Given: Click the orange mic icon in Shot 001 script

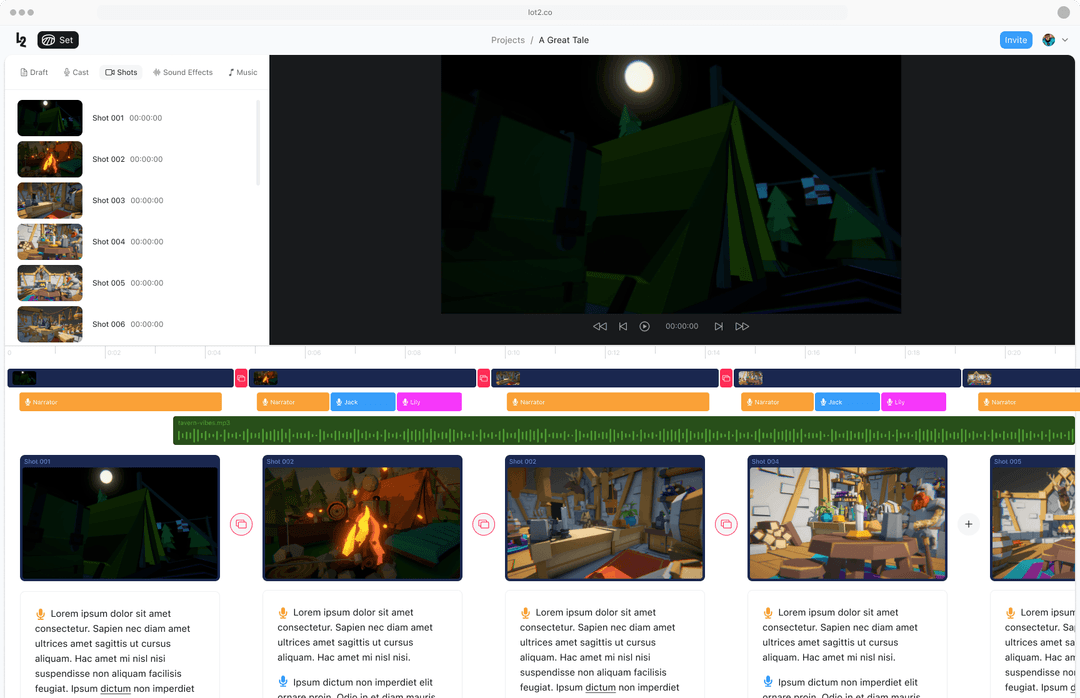Looking at the screenshot, I should 41,613.
